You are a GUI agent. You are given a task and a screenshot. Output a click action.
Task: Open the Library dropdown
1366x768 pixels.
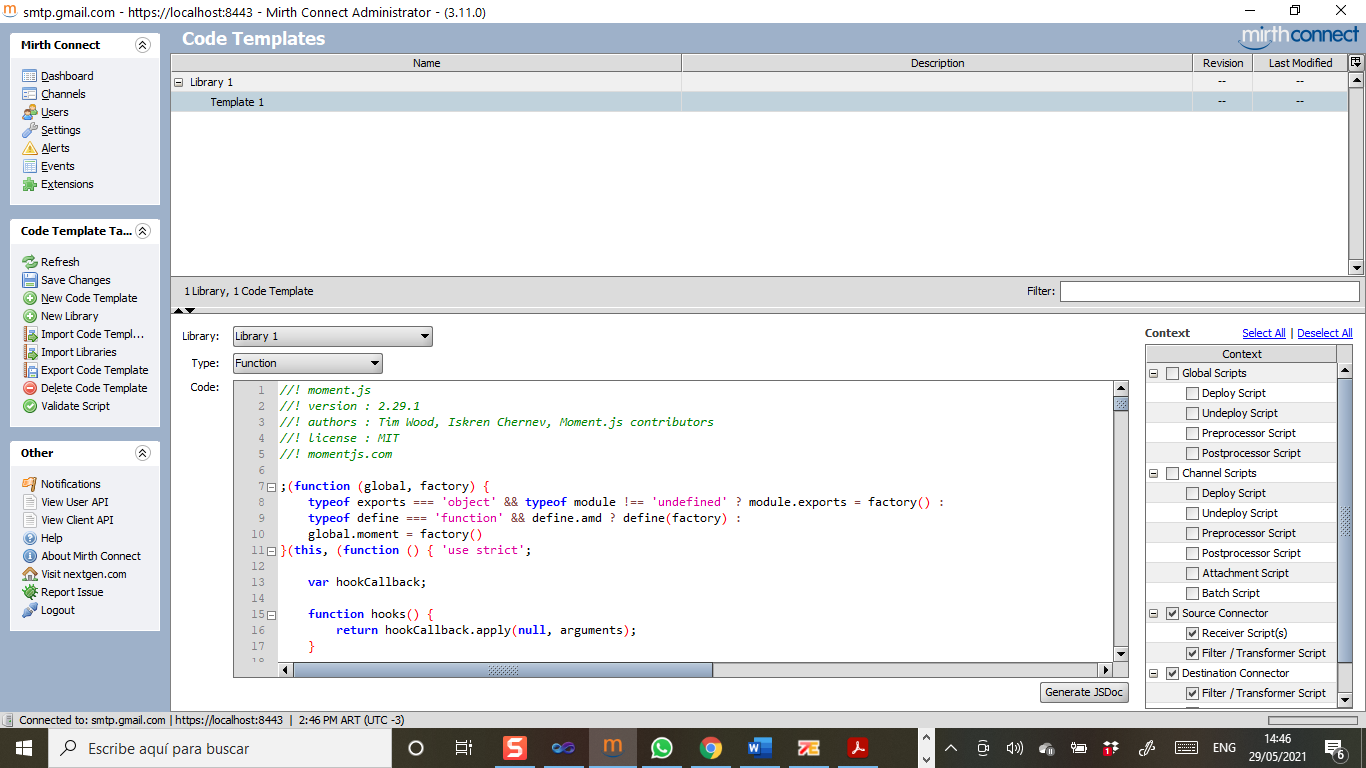click(333, 336)
